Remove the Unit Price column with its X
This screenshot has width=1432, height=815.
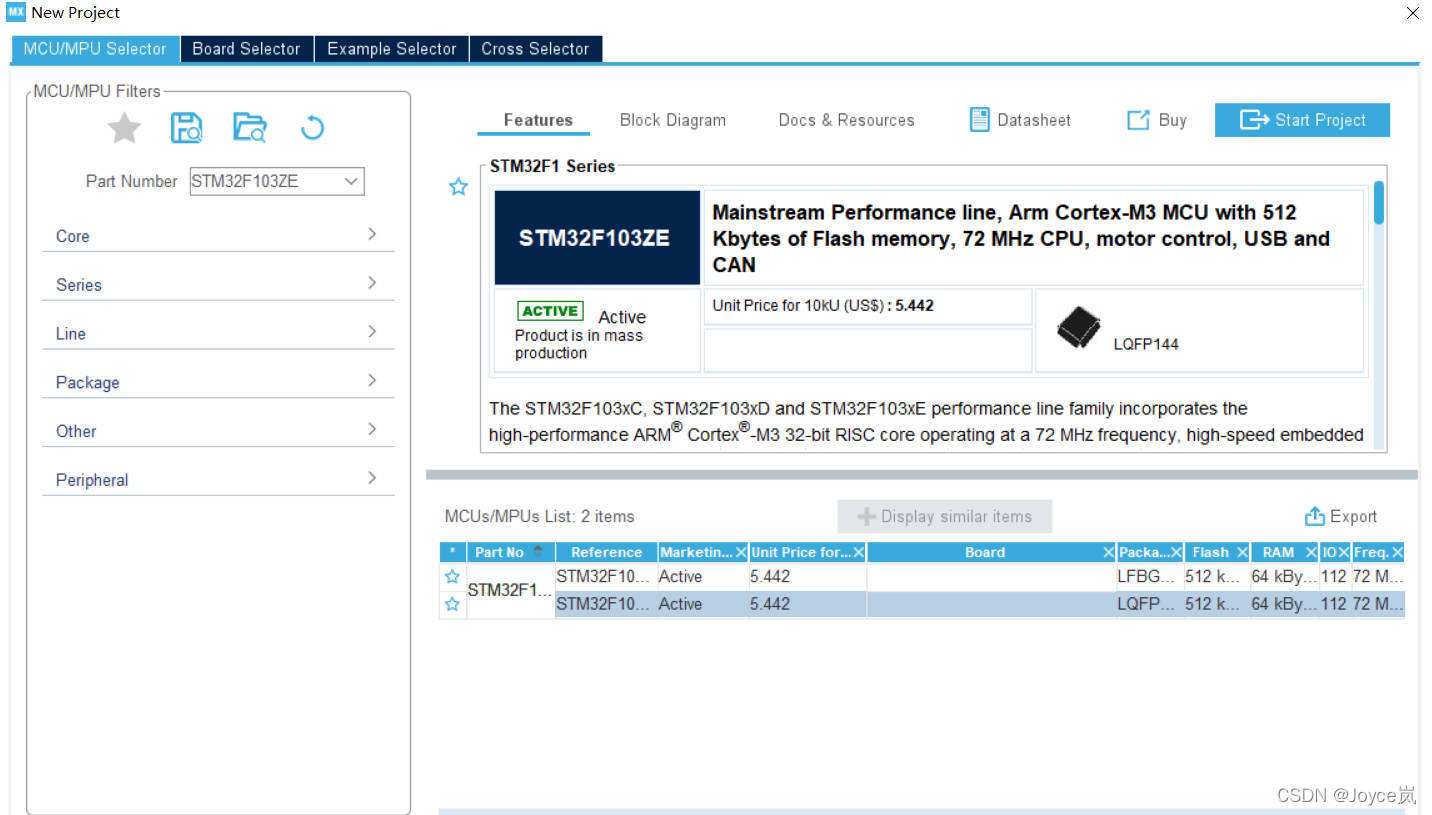coord(859,552)
